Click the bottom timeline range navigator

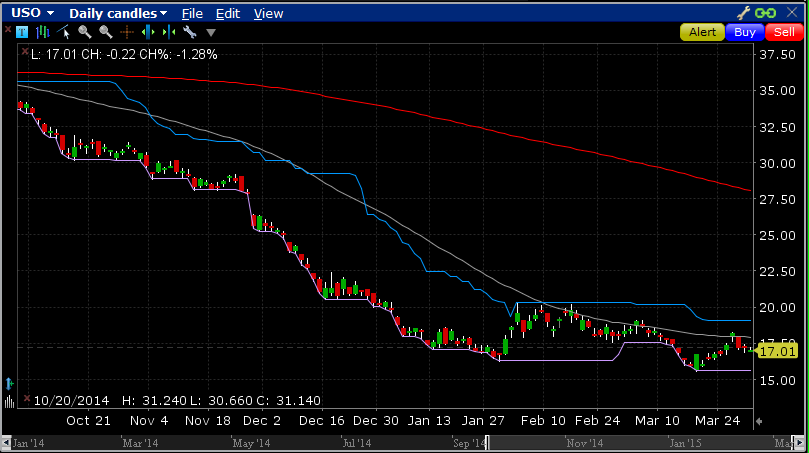[x=400, y=442]
